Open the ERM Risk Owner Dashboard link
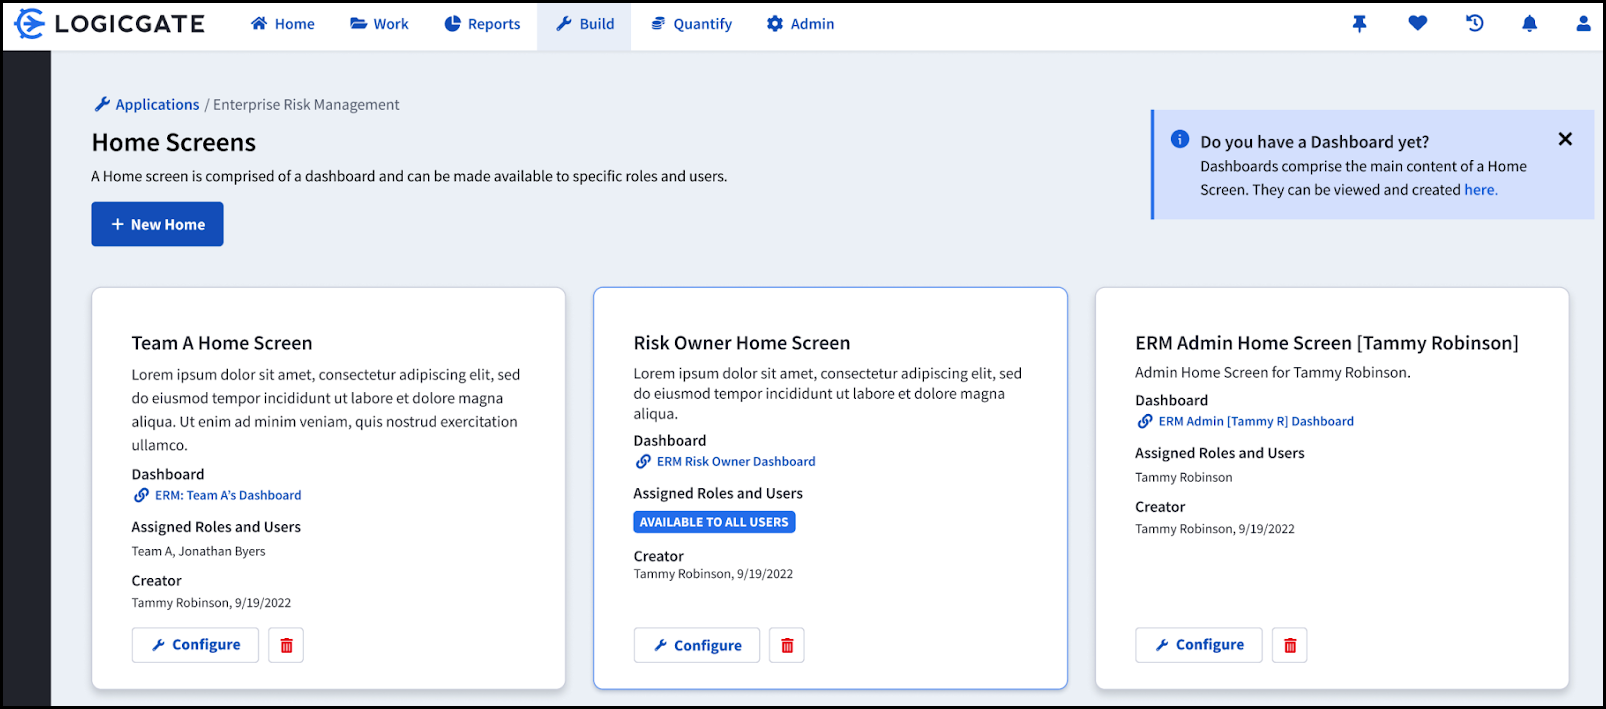The image size is (1606, 709). coord(736,462)
